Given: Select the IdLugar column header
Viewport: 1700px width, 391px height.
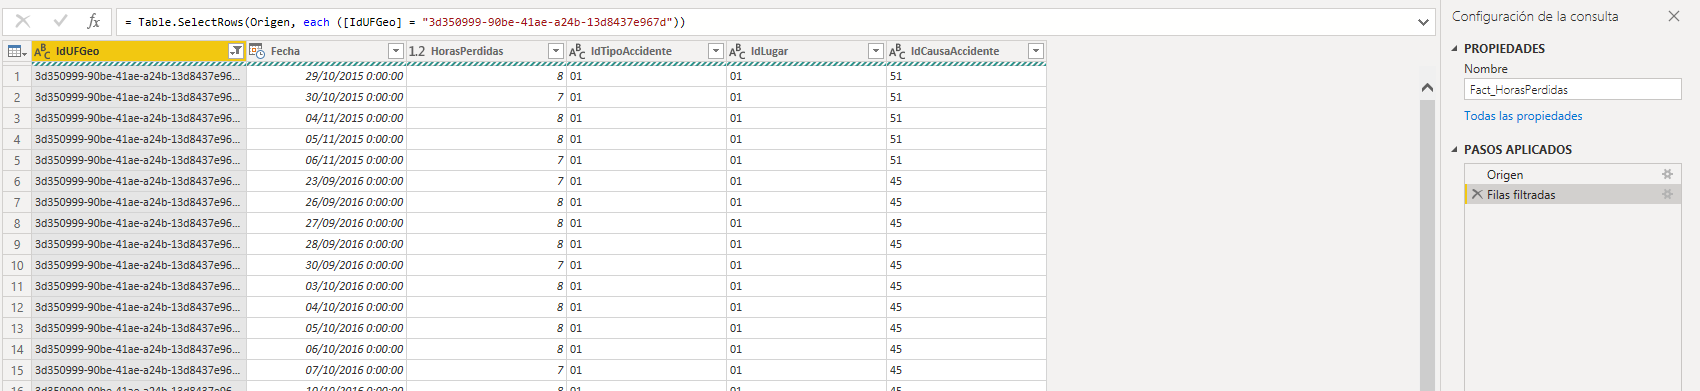Looking at the screenshot, I should tap(806, 51).
